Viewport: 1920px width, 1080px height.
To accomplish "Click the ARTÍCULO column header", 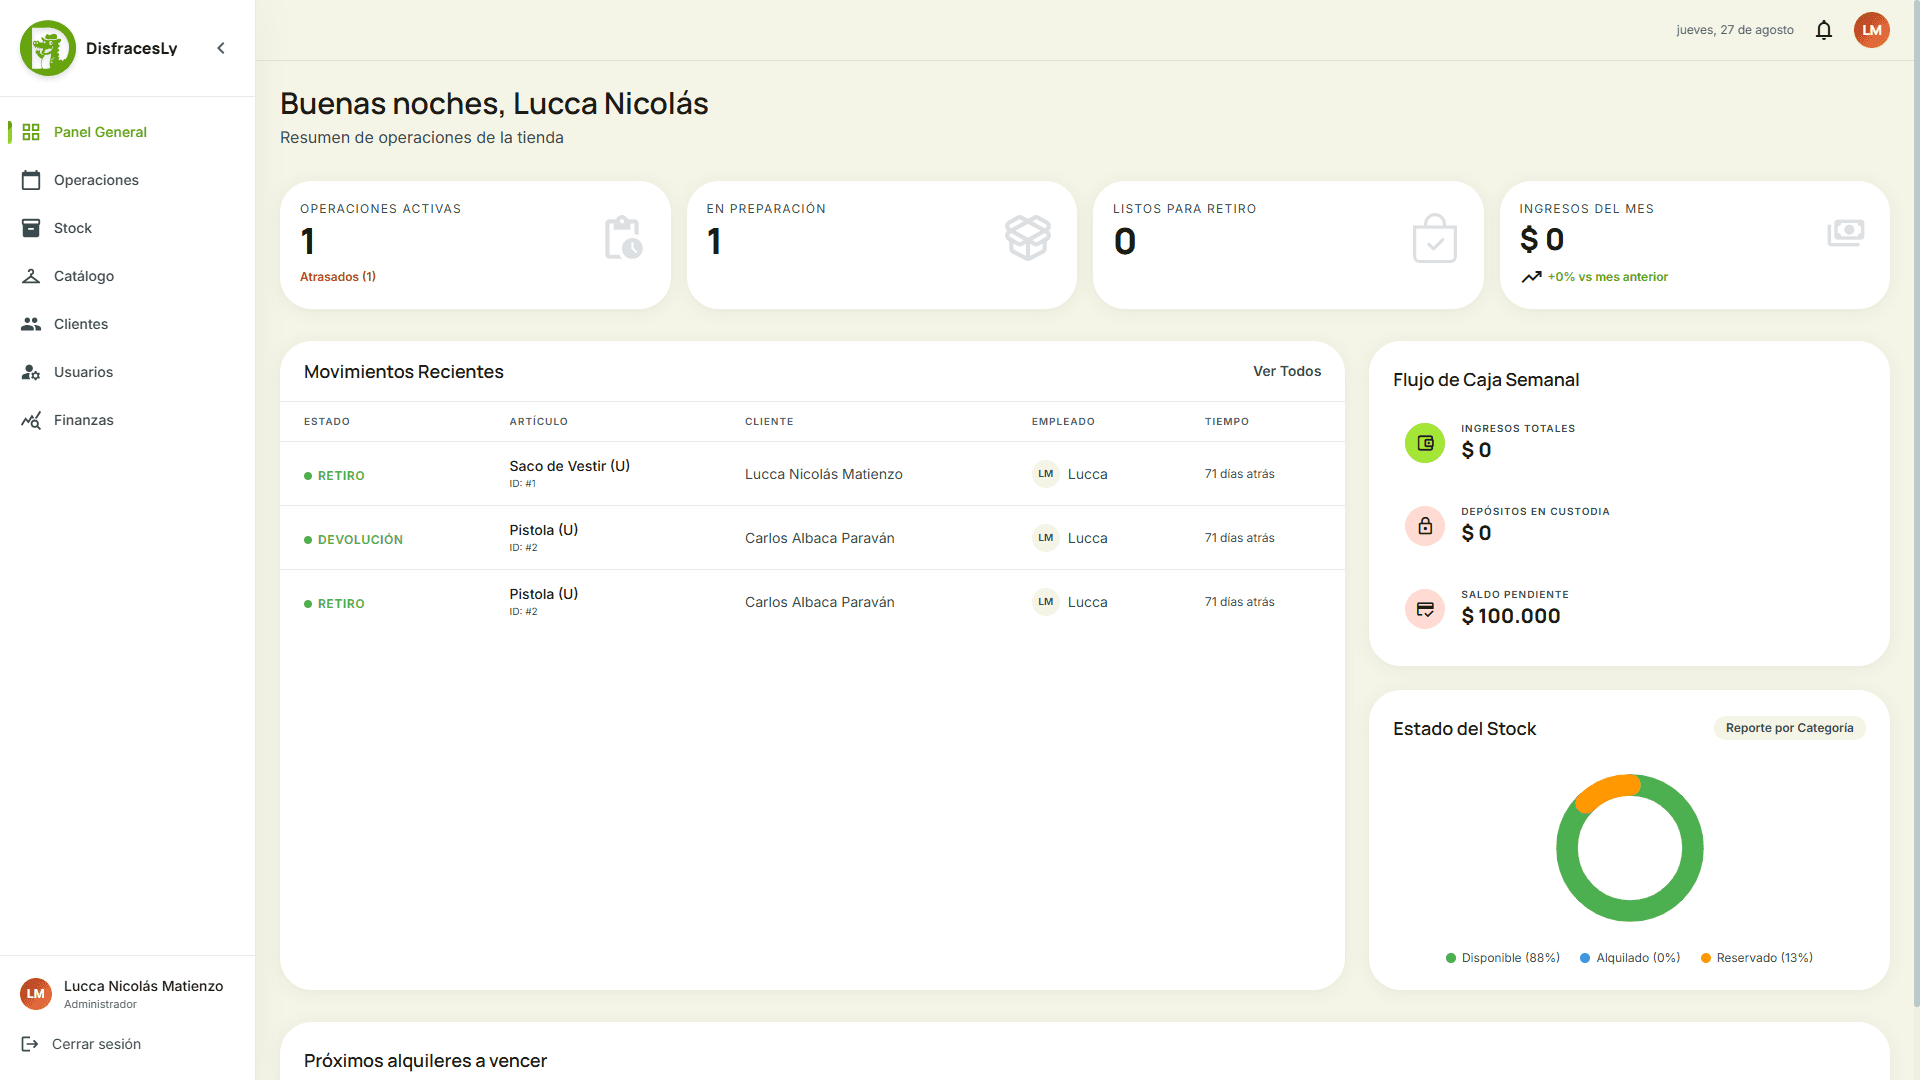I will pos(539,422).
